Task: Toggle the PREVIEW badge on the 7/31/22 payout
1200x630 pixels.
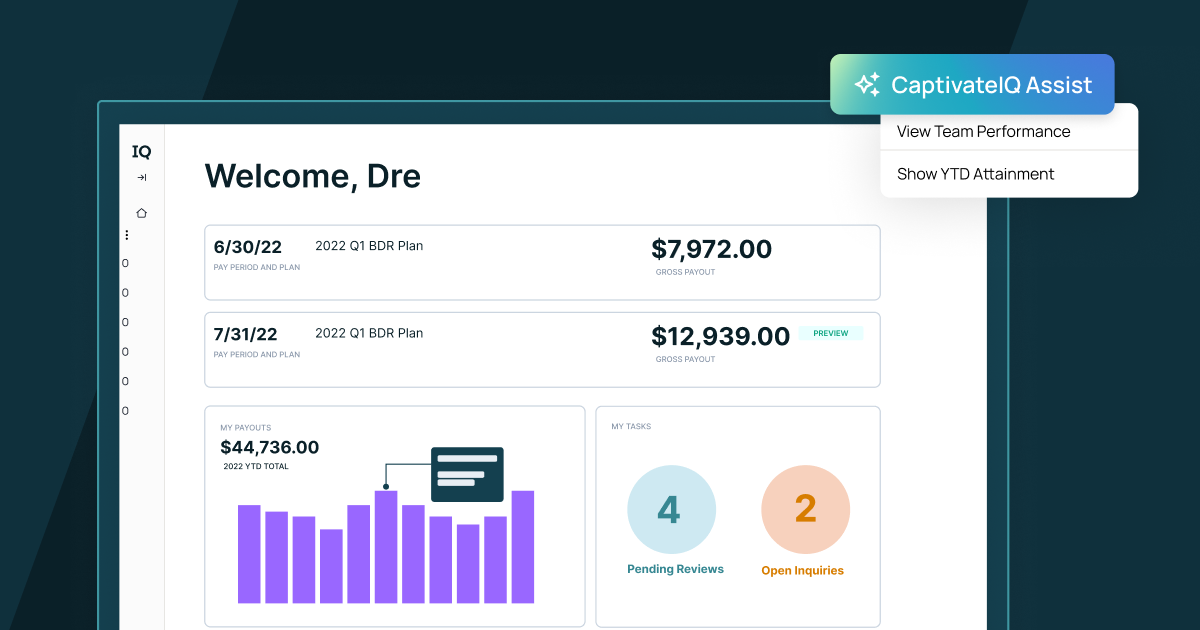Action: point(831,333)
